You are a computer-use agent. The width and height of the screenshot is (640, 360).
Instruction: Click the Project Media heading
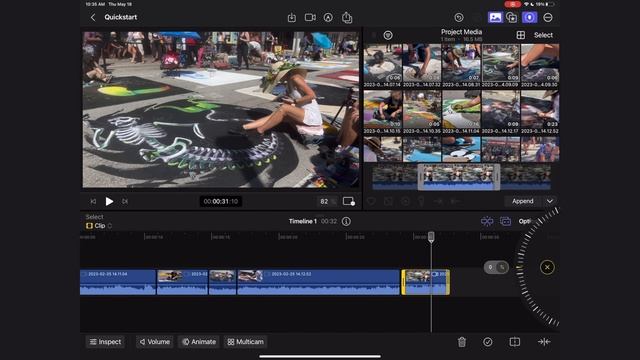point(461,32)
